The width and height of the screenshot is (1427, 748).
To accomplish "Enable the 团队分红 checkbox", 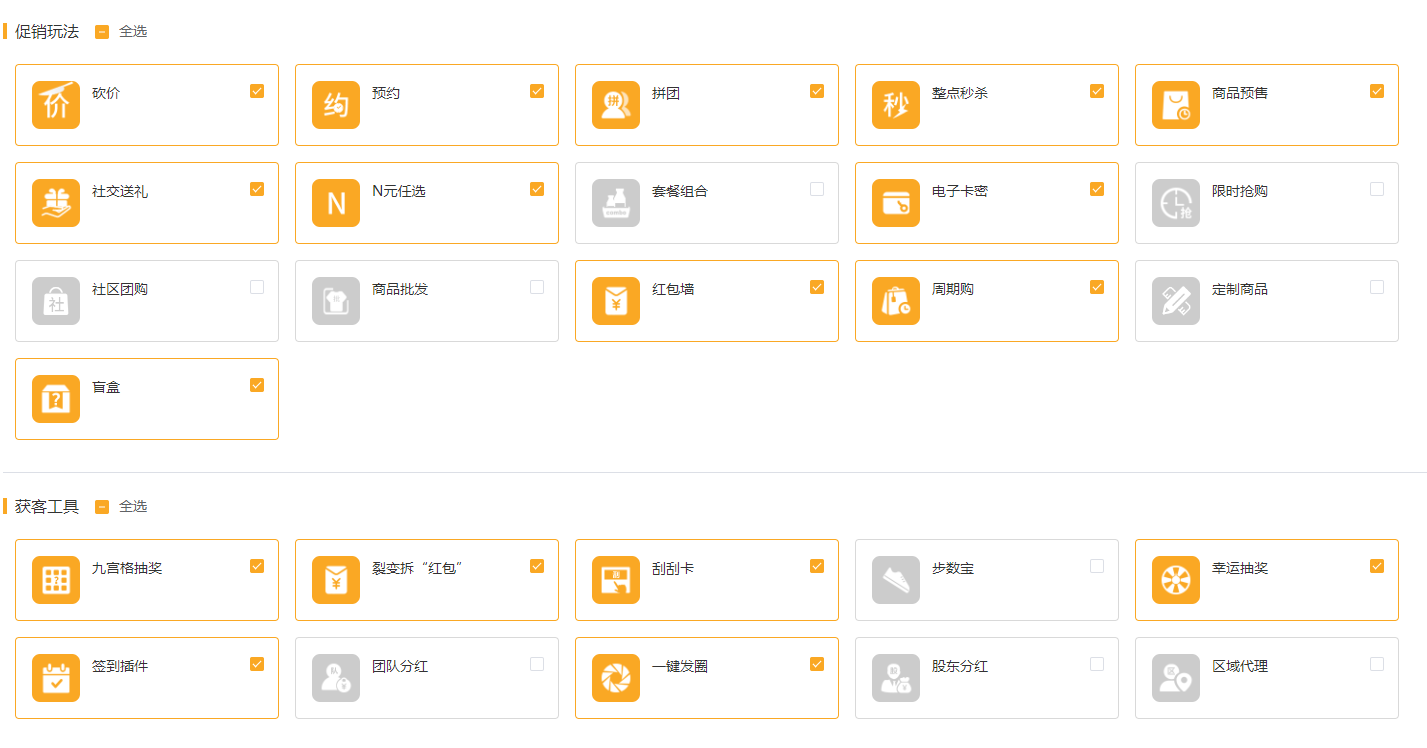I will point(537,664).
